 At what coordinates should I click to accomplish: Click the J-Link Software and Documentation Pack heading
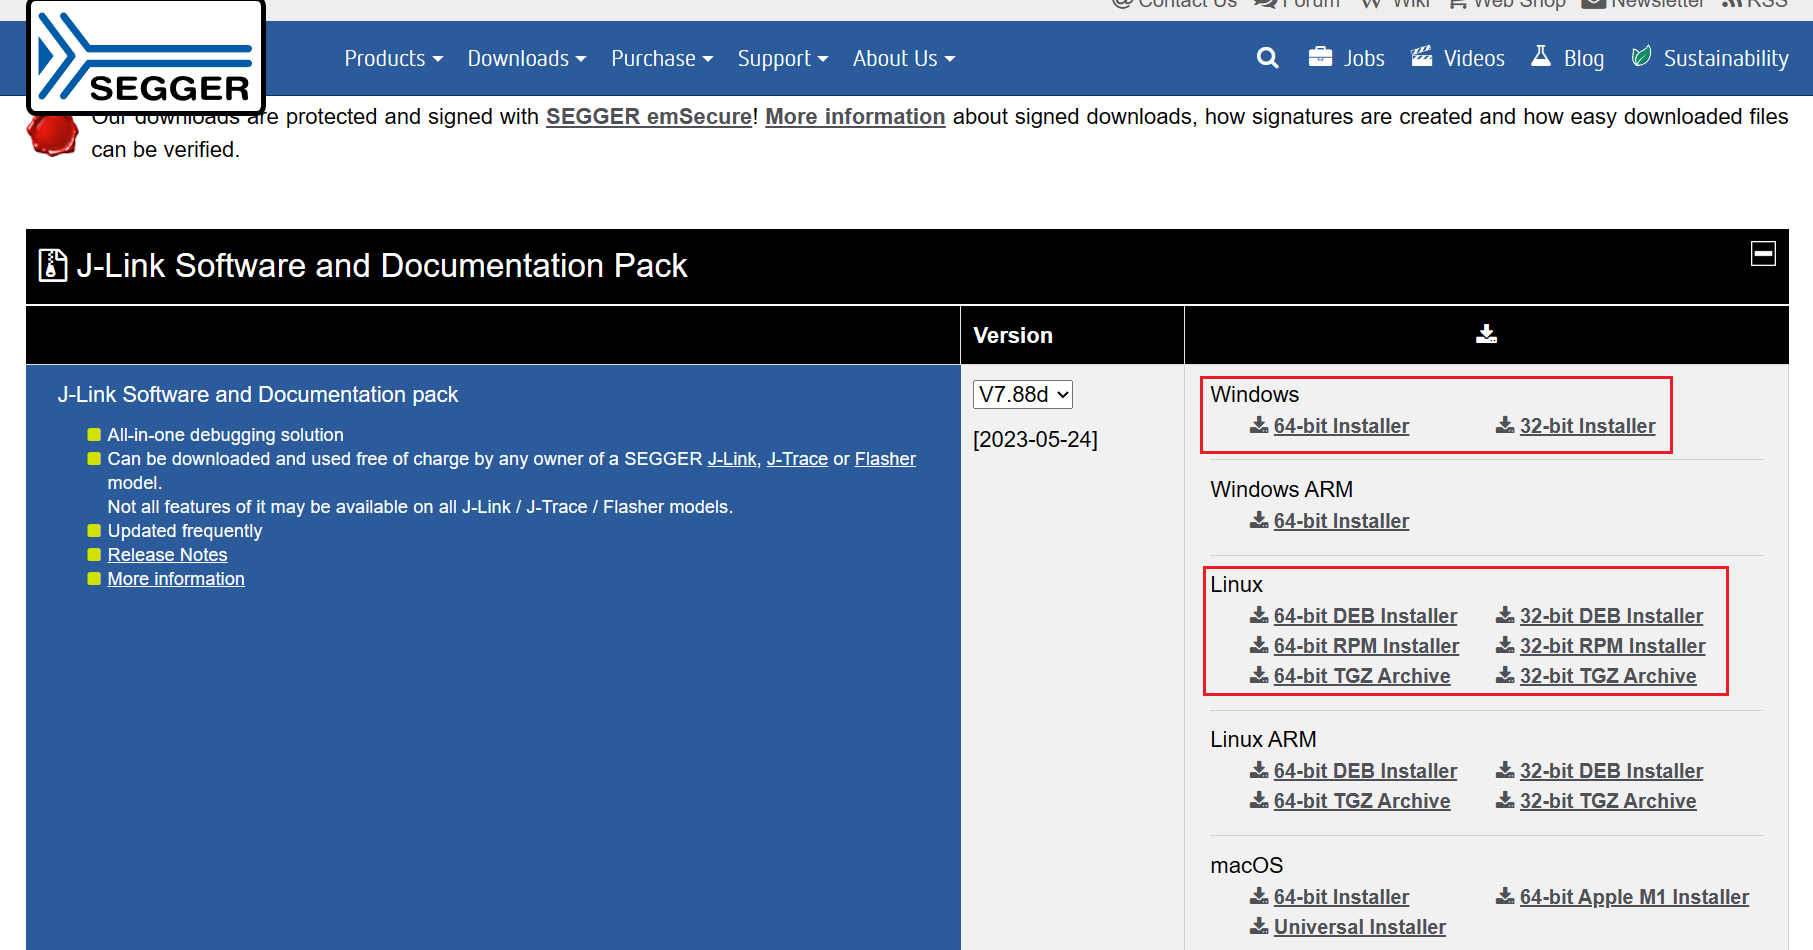[381, 266]
